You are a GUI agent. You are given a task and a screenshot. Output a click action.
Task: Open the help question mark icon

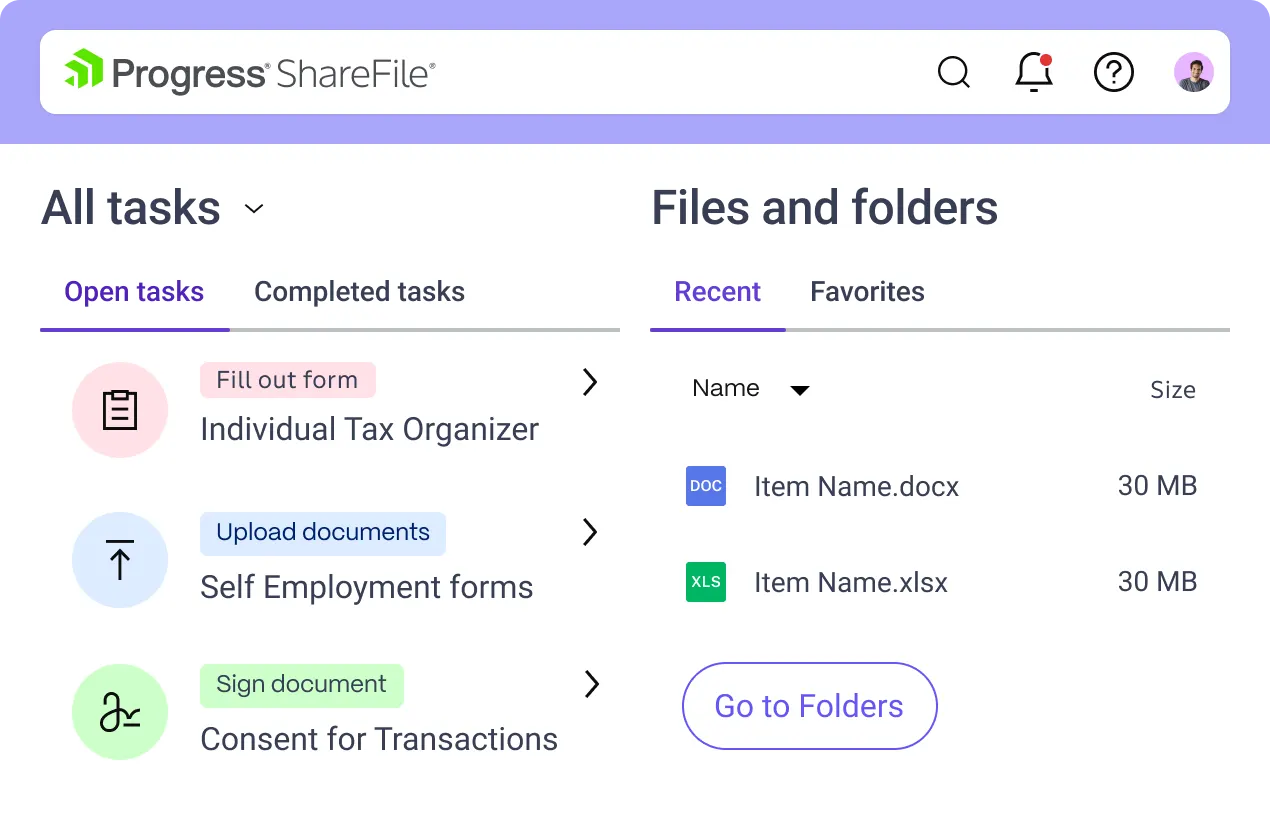1113,72
